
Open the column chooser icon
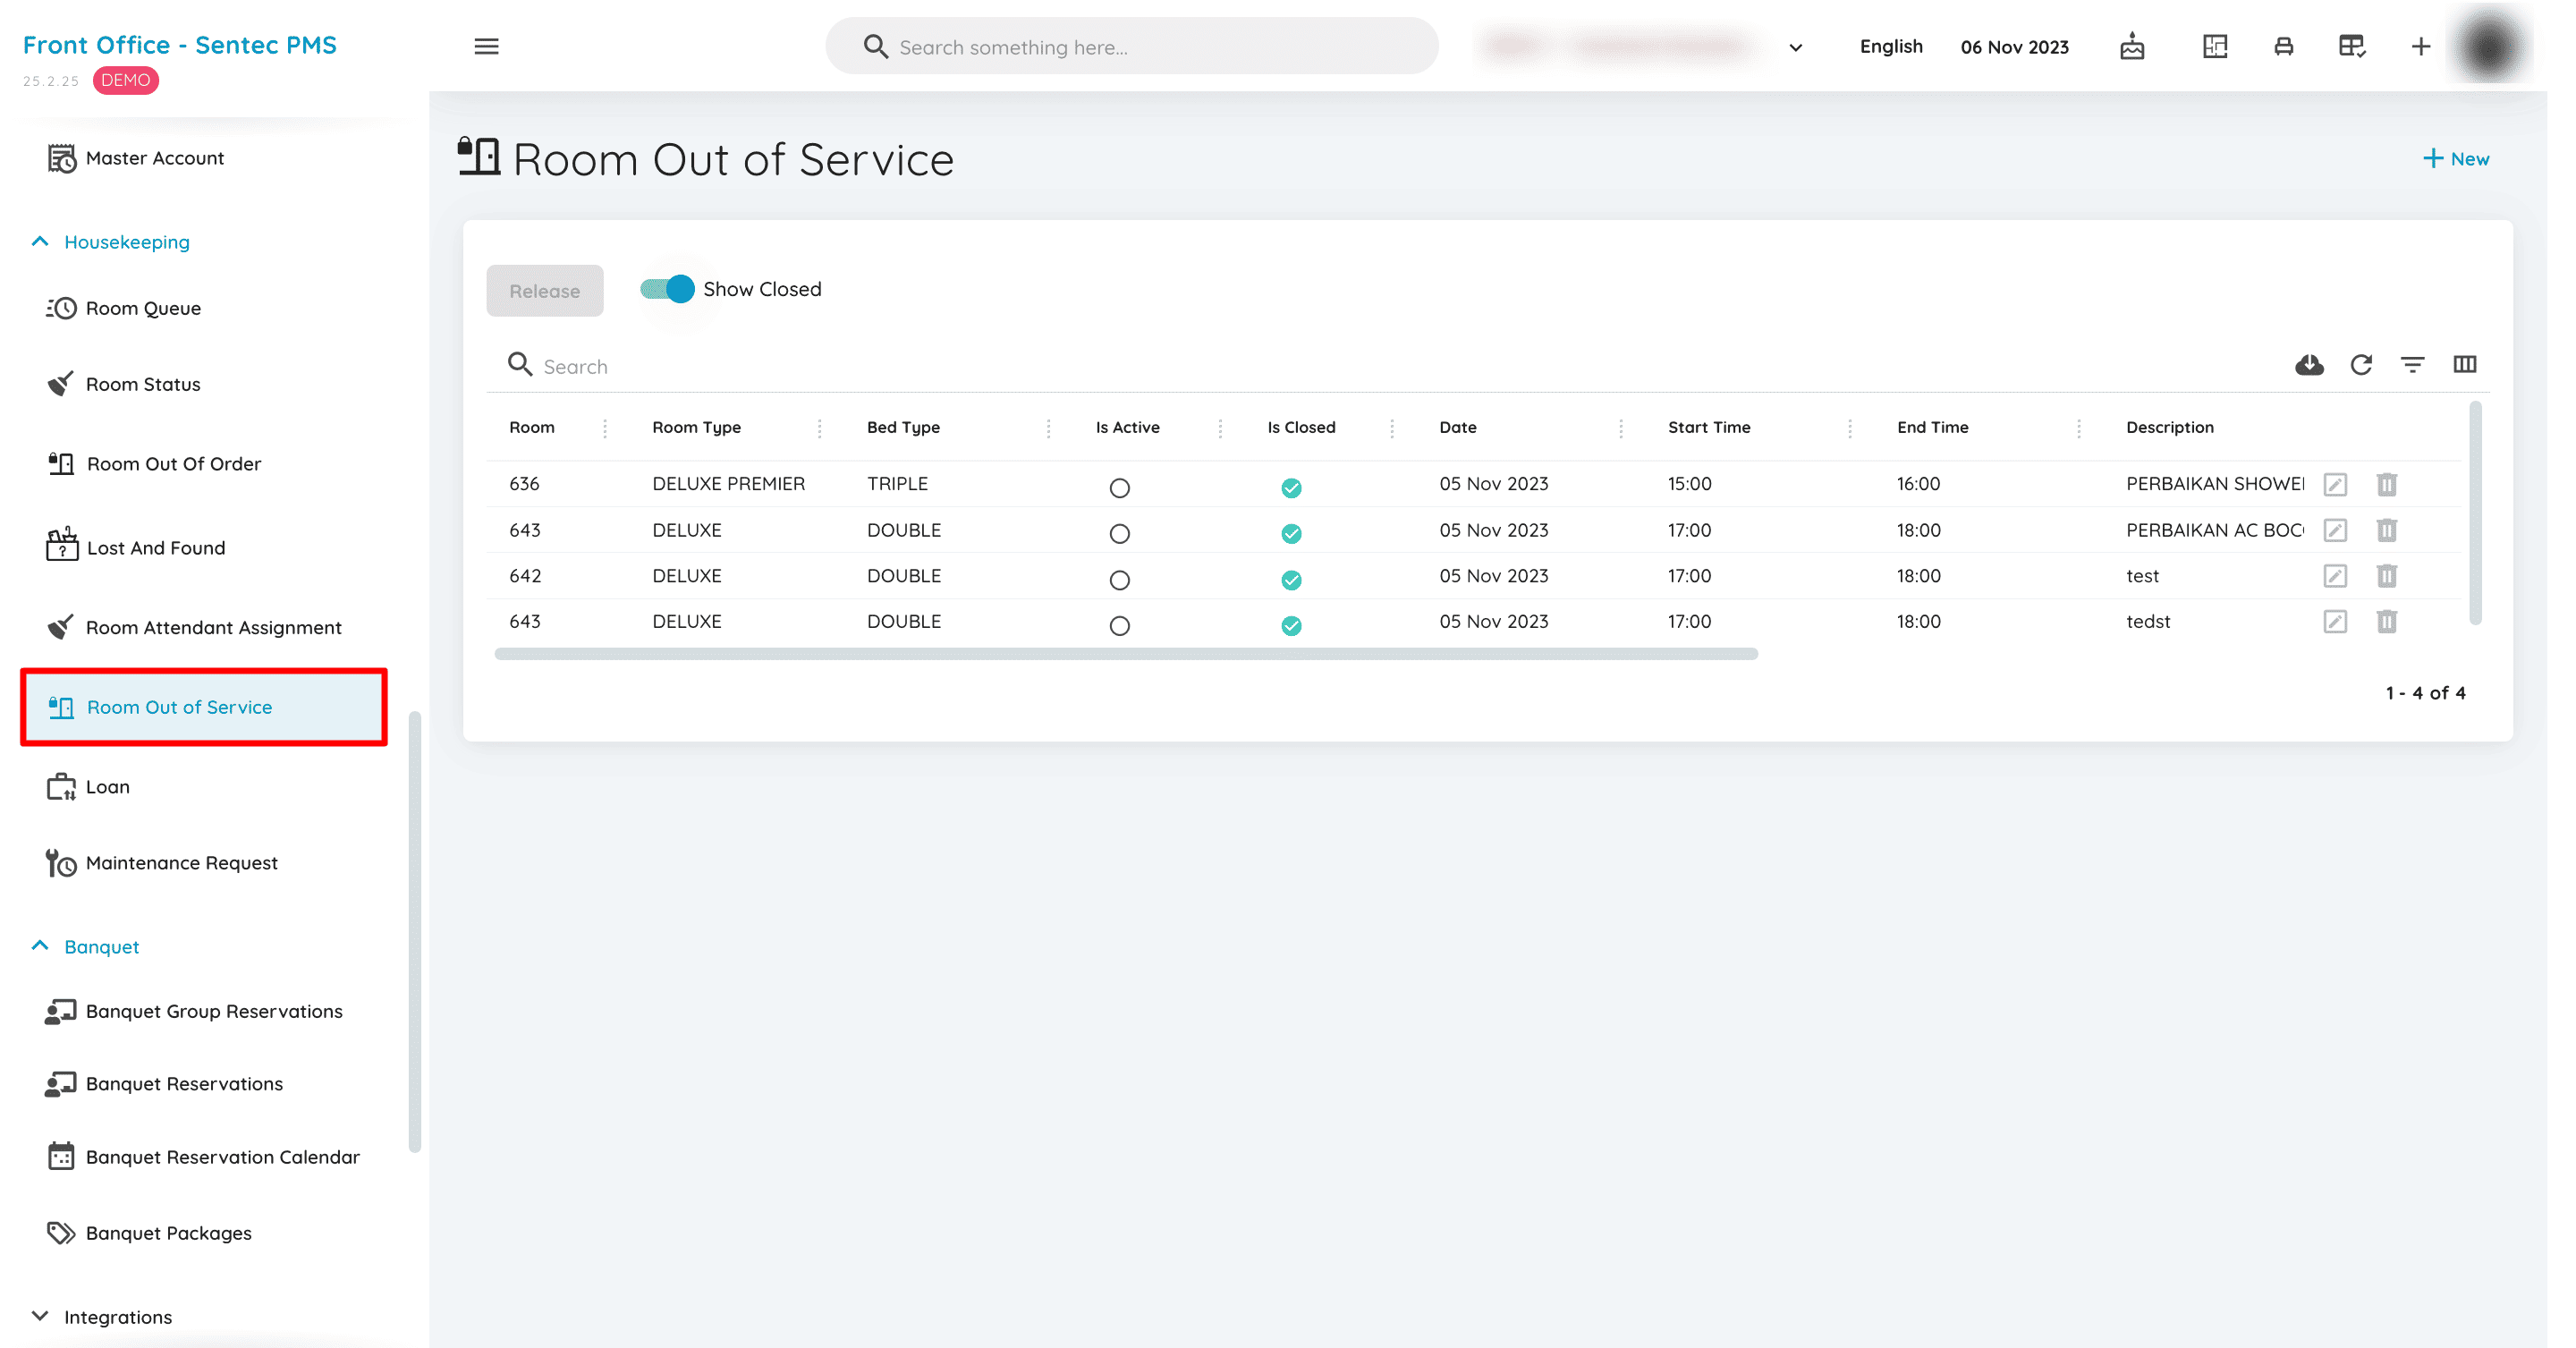(x=2464, y=364)
